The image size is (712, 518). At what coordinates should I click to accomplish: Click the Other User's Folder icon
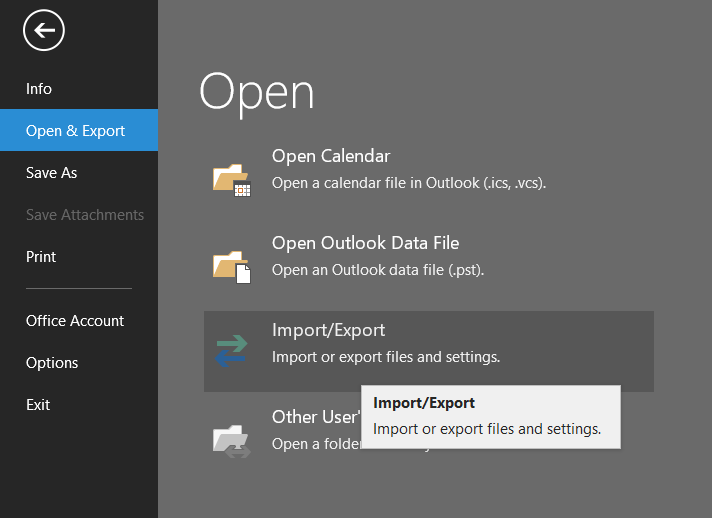point(232,440)
